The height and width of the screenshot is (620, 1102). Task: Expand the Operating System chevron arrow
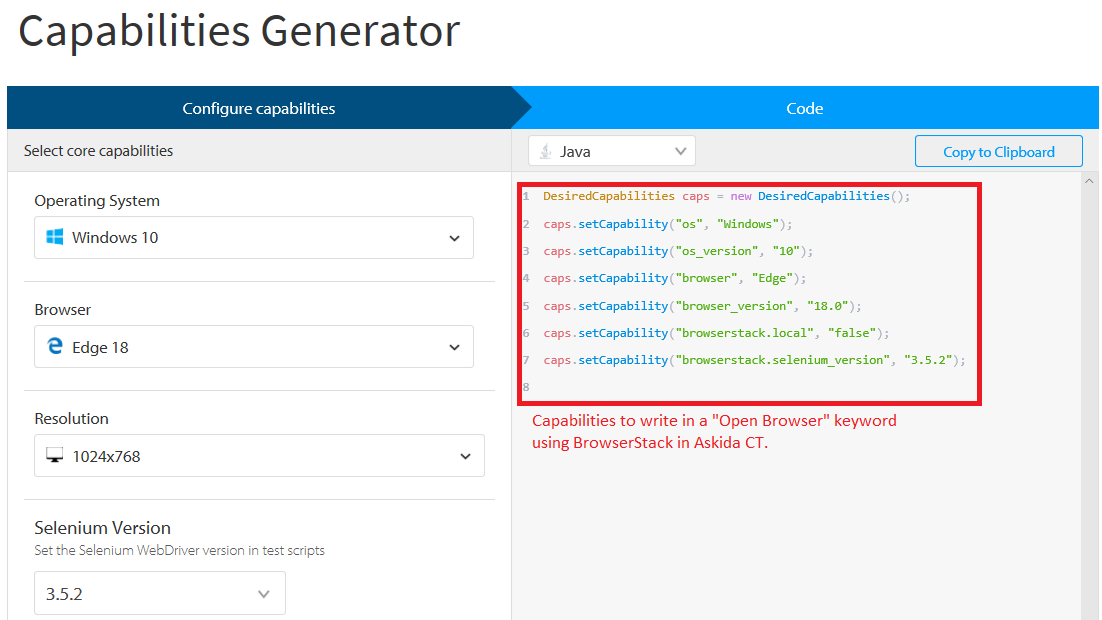(x=455, y=238)
